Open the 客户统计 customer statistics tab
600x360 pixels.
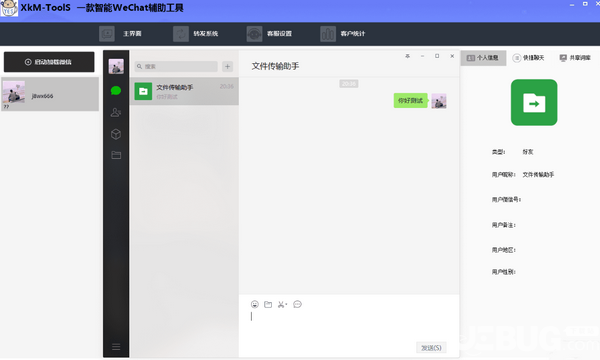tap(343, 34)
